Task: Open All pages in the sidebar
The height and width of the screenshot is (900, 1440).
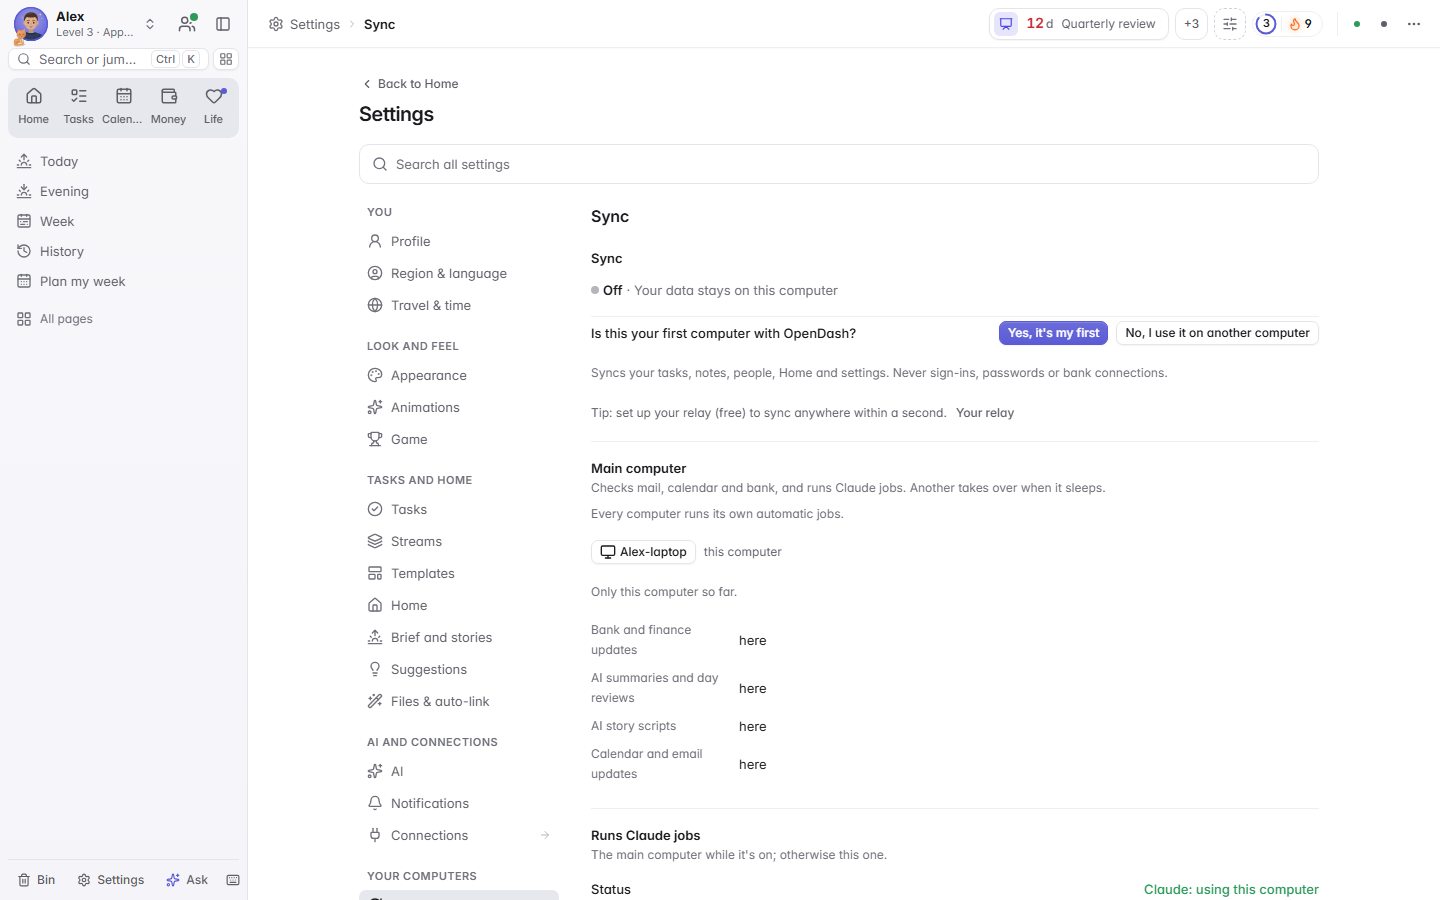Action: point(124,319)
